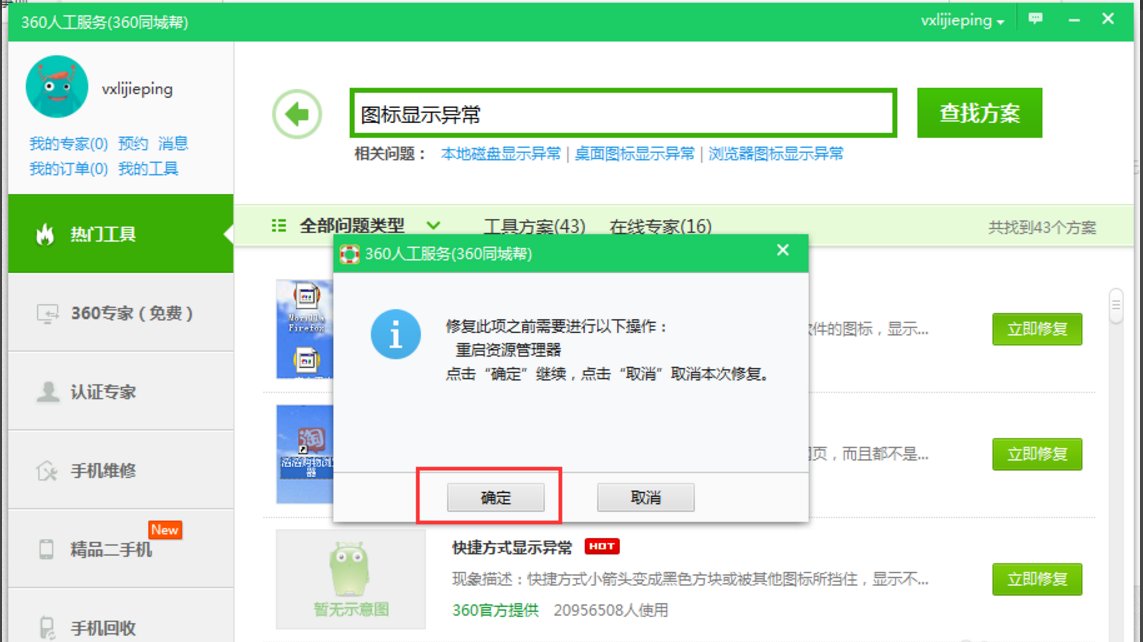Screen dimensions: 1143x642
Task: Click the list icon beside 全部问题类型
Action: tap(277, 225)
